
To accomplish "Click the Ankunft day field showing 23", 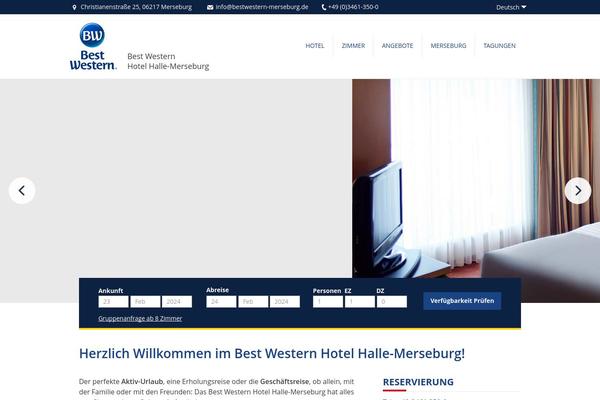I will (x=113, y=302).
